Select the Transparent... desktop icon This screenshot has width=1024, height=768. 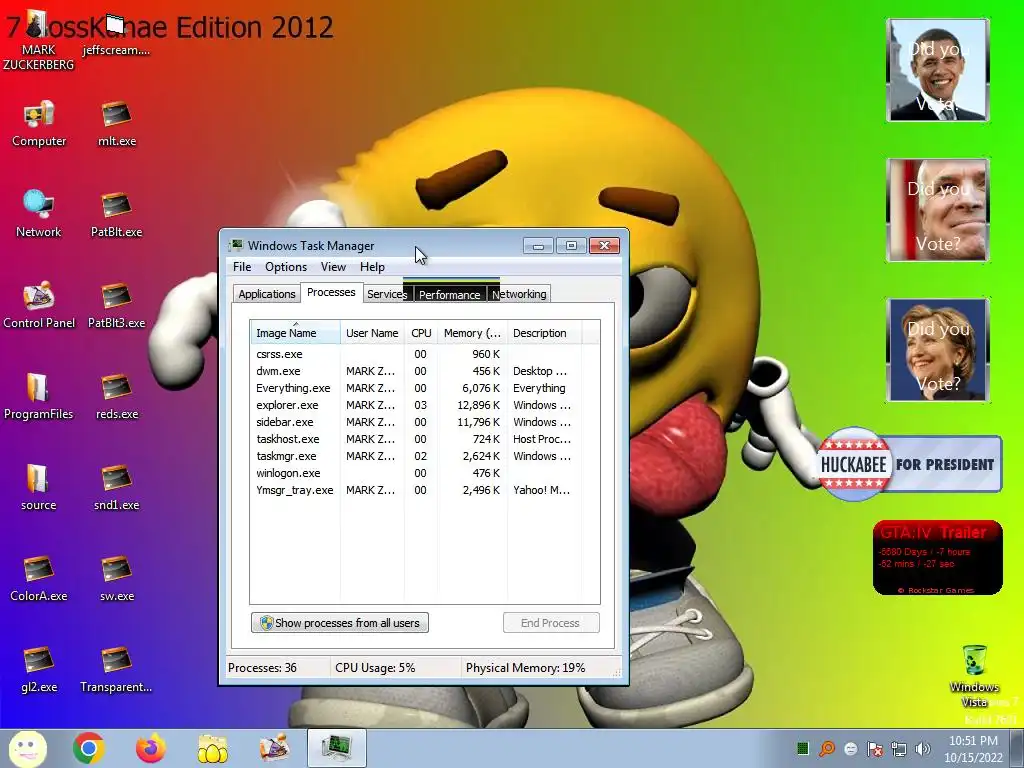116,669
